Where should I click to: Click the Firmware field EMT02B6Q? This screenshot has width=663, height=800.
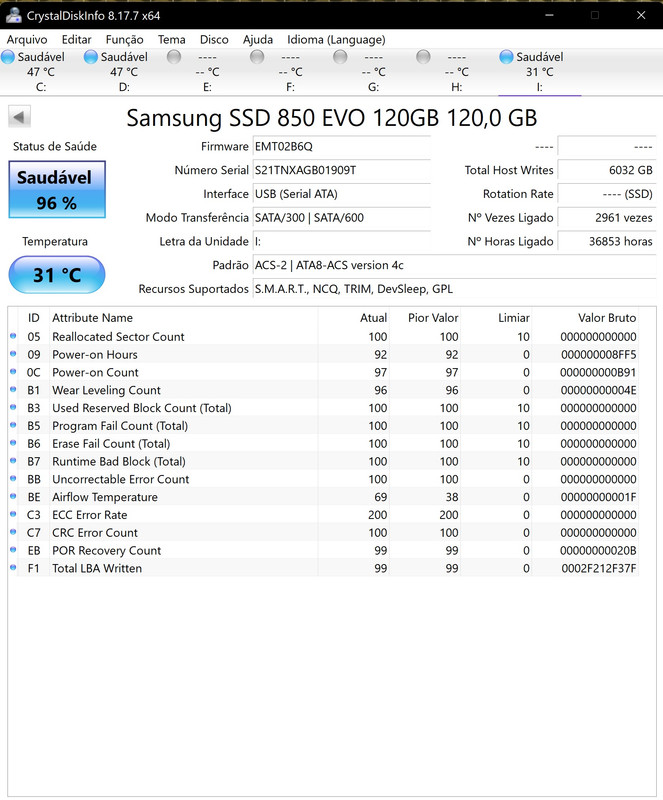tap(341, 146)
